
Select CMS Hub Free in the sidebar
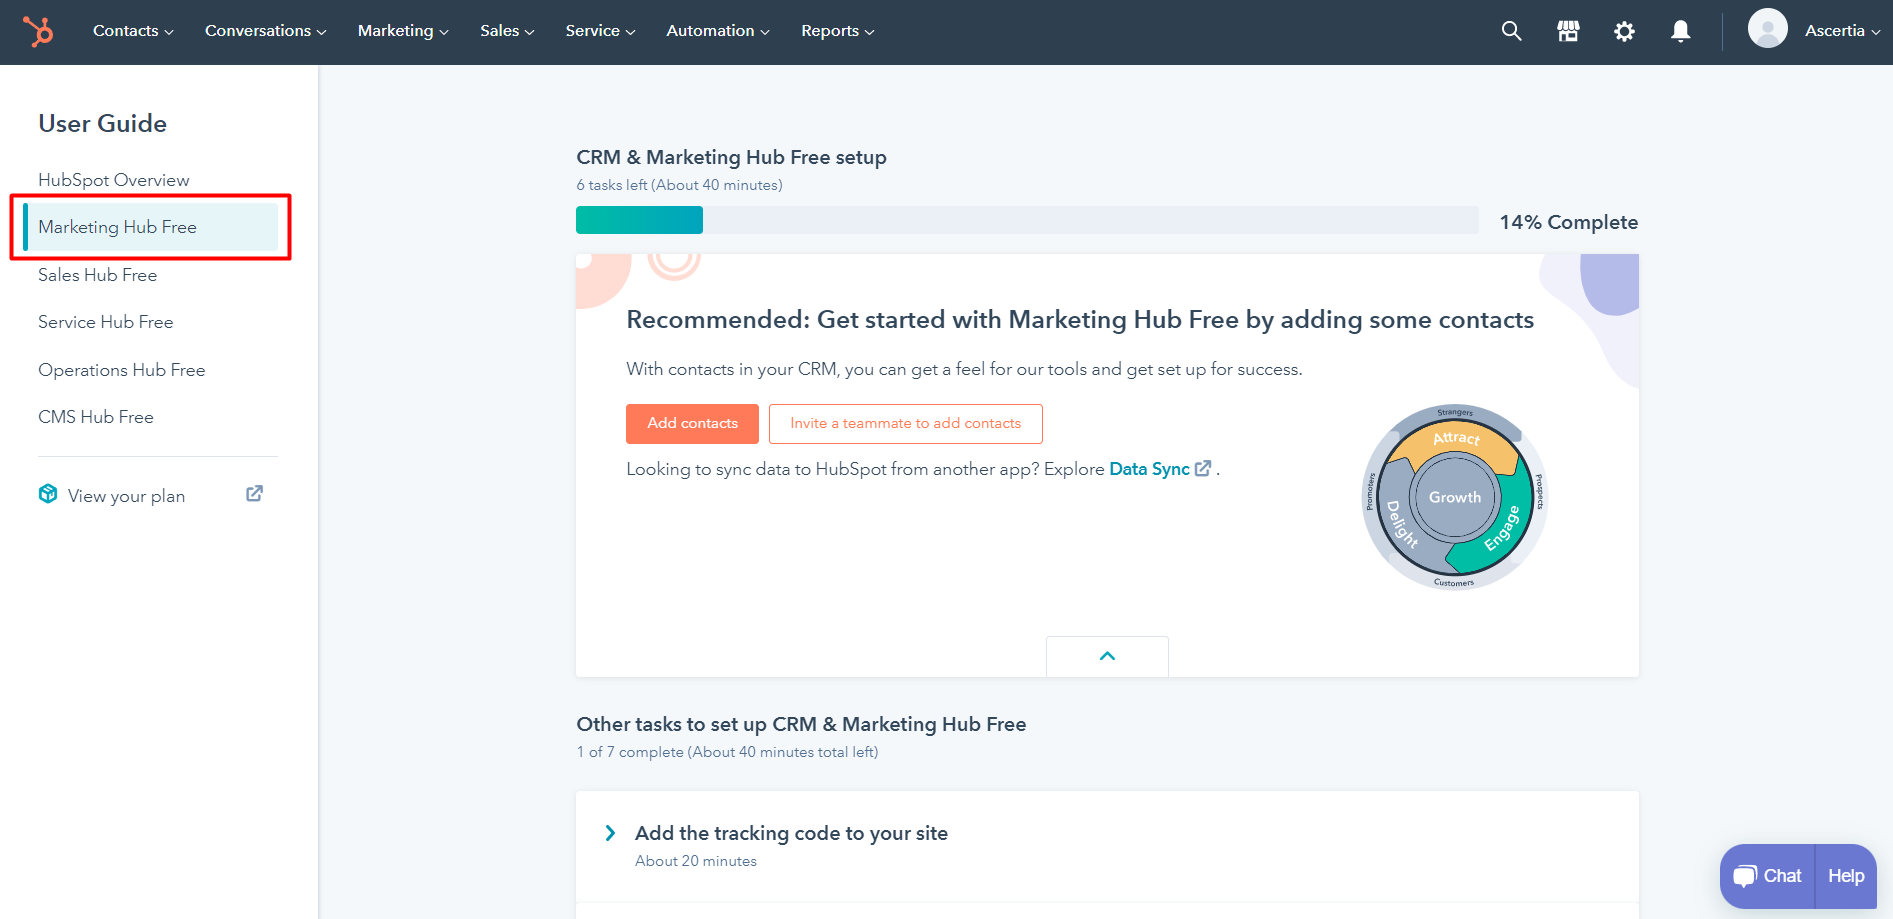point(96,417)
